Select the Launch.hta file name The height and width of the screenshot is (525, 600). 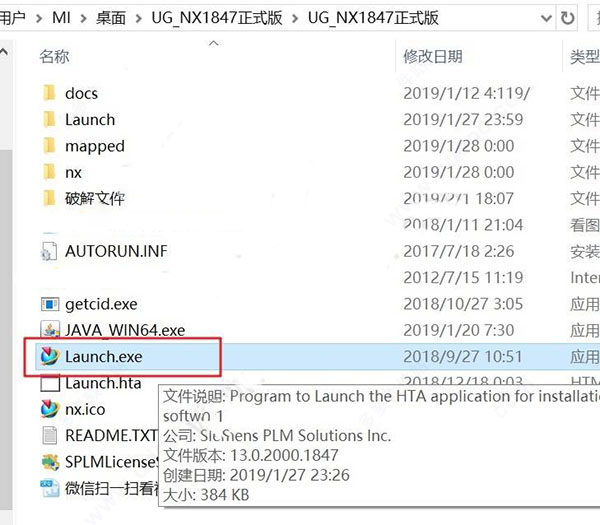pyautogui.click(x=103, y=383)
